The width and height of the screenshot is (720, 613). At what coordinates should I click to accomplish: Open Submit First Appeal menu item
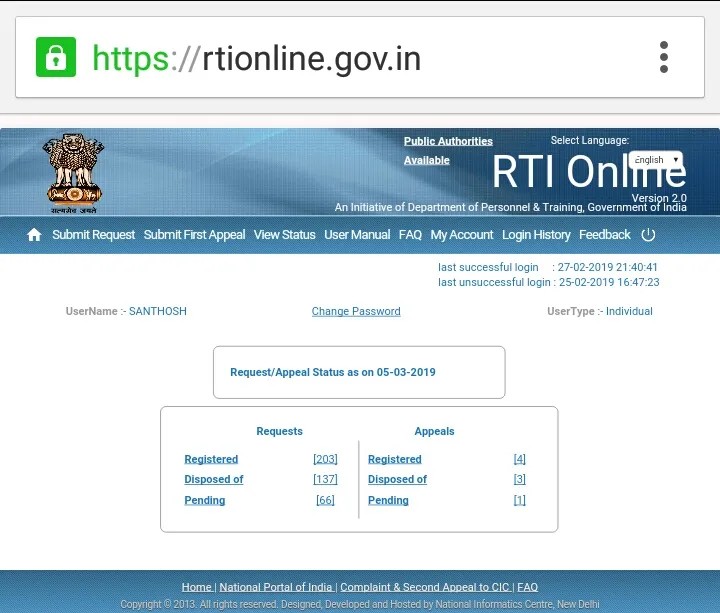point(194,235)
